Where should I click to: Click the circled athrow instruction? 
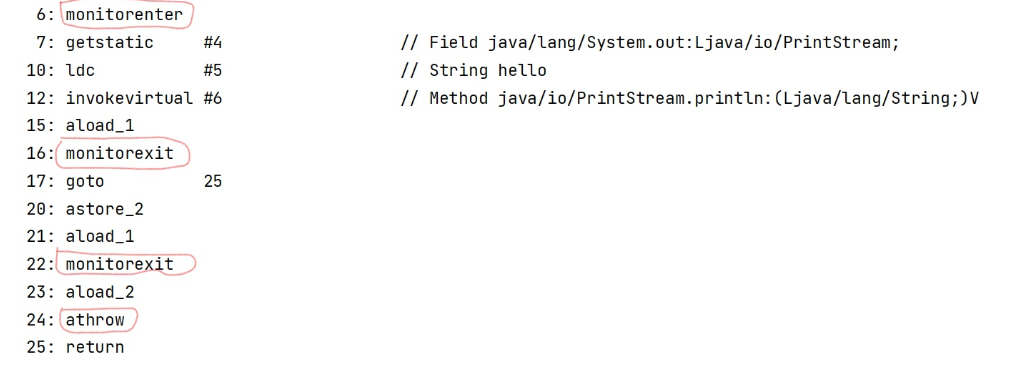point(95,319)
